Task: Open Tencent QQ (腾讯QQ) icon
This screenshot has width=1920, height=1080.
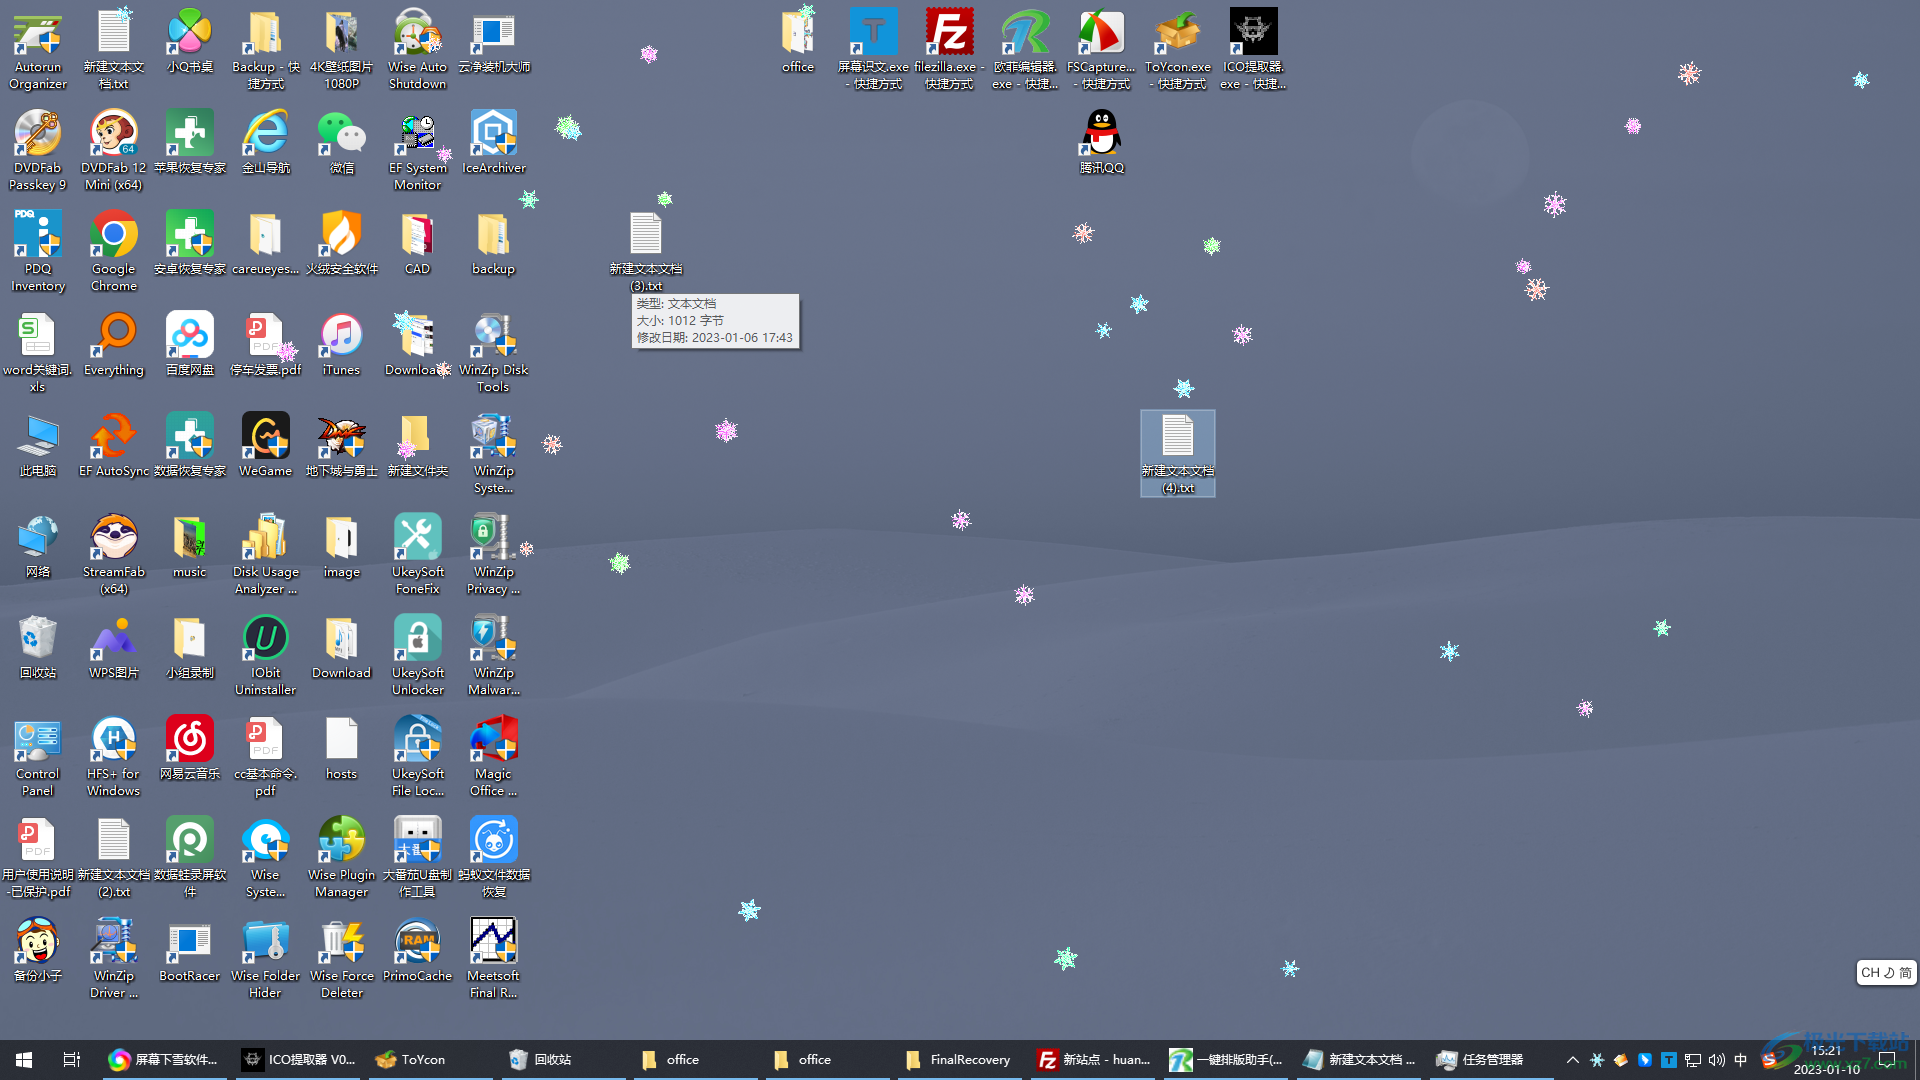Action: tap(1101, 143)
